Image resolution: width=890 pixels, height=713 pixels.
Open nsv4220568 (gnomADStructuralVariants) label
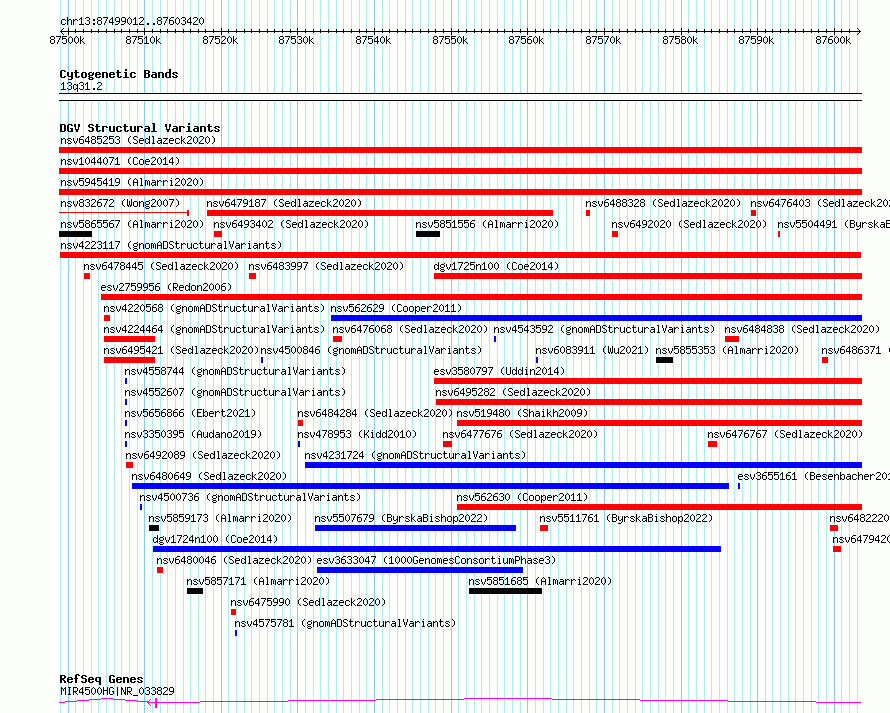(214, 308)
